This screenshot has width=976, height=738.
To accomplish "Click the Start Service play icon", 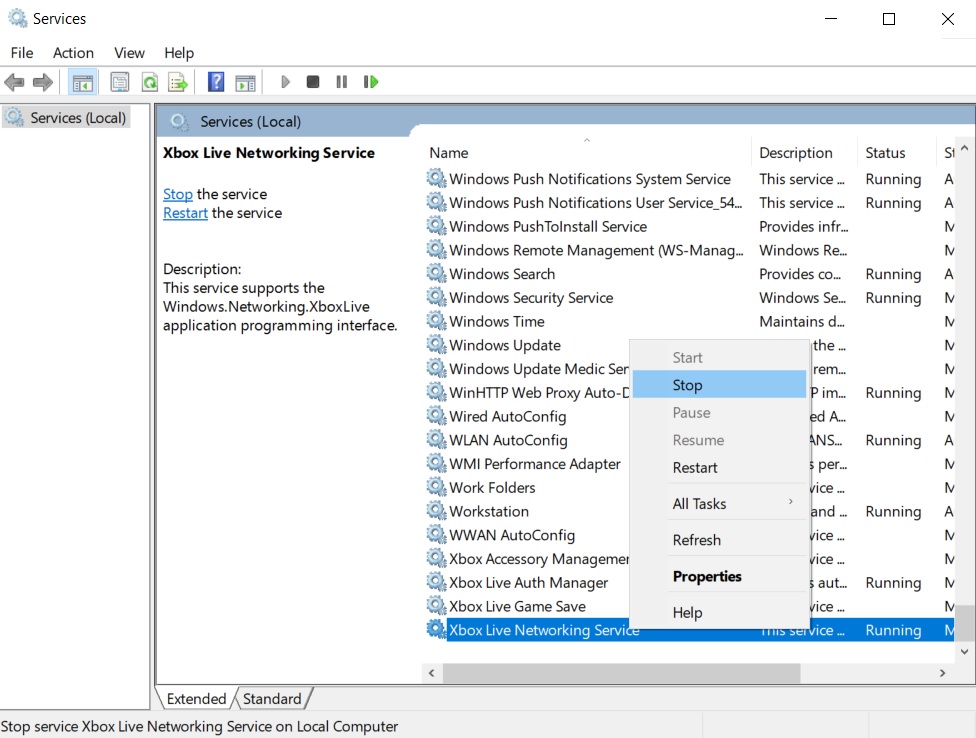I will pos(285,82).
